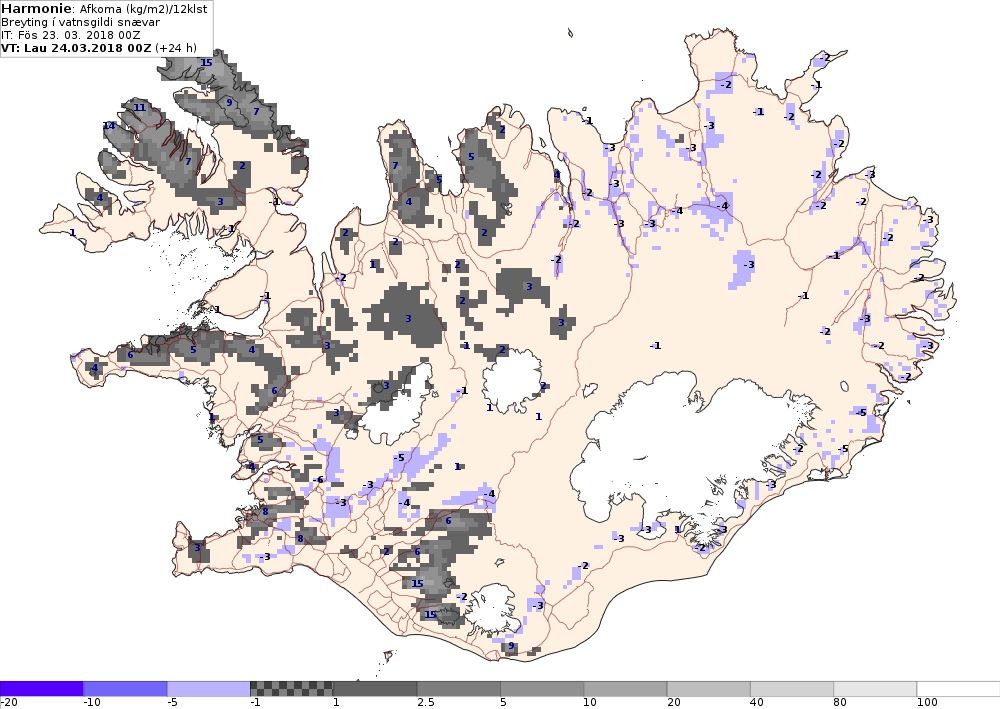1000x709 pixels.
Task: Select the 80 to 100 legend swatch
Action: tap(875, 689)
